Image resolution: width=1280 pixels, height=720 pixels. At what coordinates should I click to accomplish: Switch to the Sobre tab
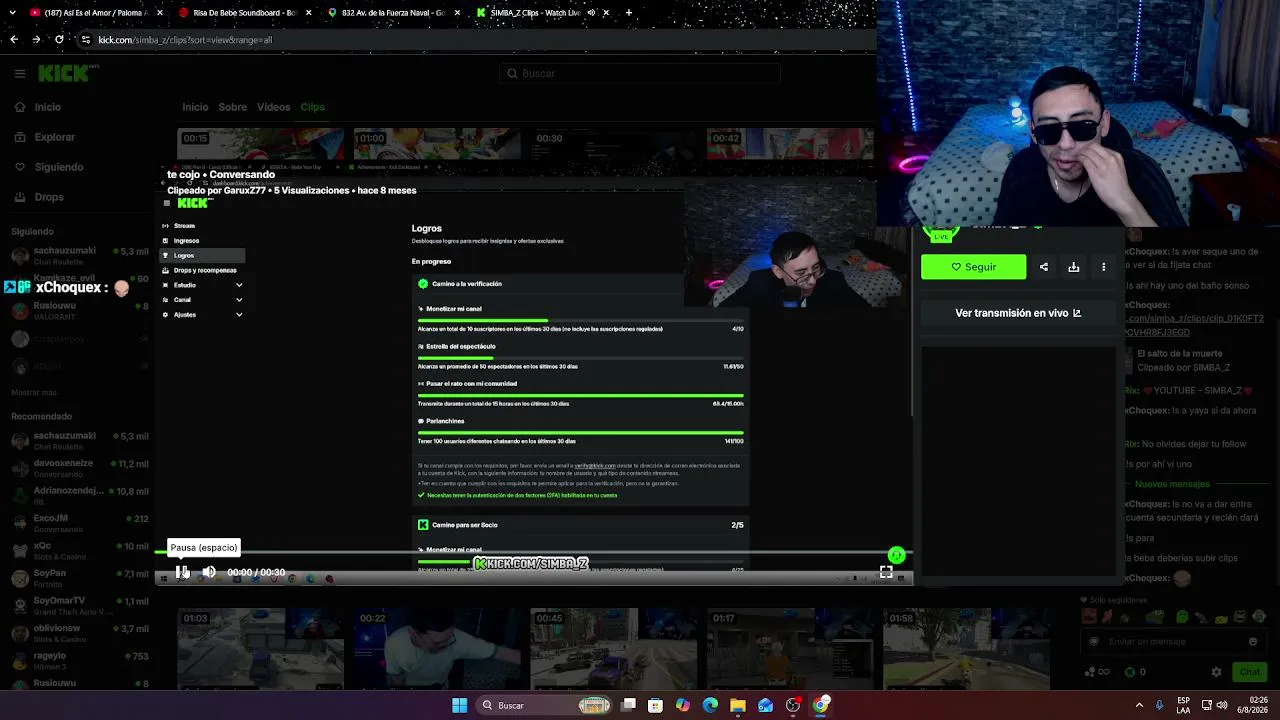233,107
